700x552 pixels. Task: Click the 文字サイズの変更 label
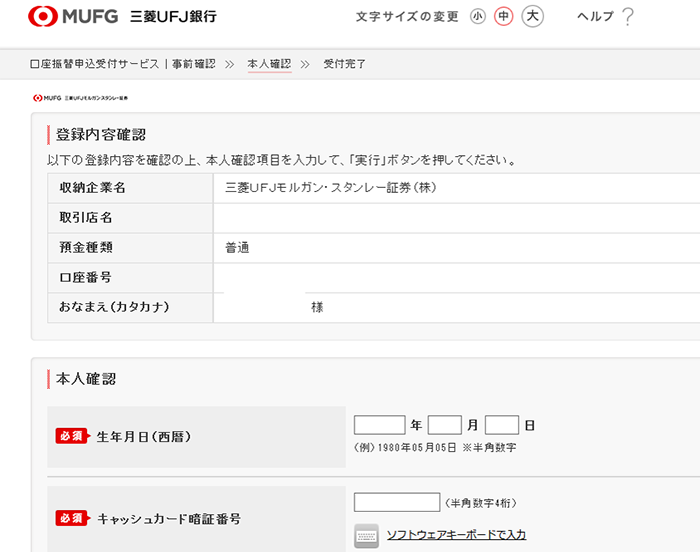coord(407,17)
